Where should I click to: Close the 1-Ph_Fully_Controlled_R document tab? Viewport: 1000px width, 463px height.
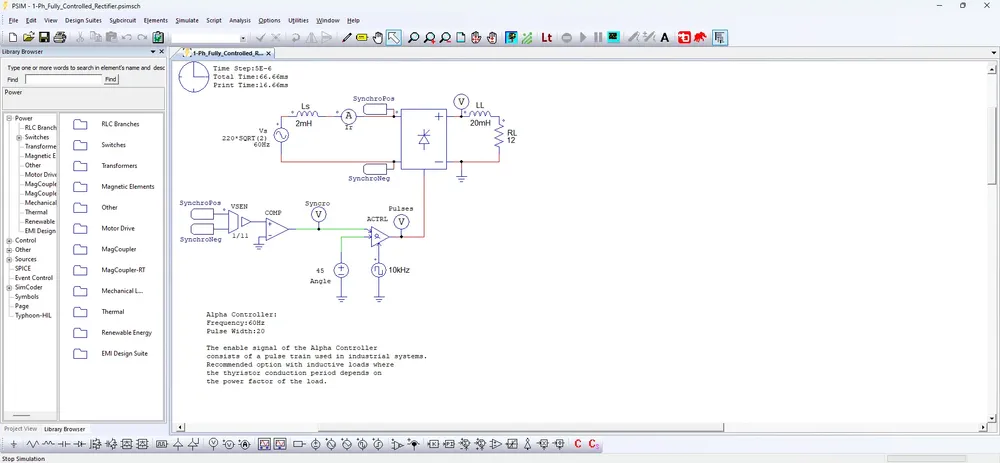[x=268, y=54]
